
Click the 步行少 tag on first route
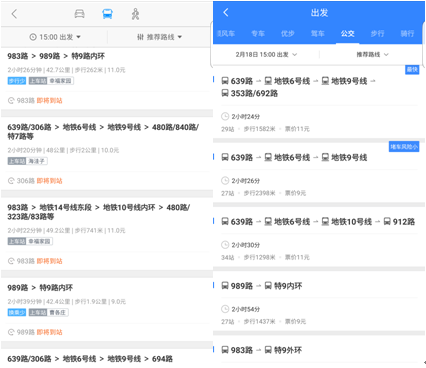pyautogui.click(x=17, y=81)
